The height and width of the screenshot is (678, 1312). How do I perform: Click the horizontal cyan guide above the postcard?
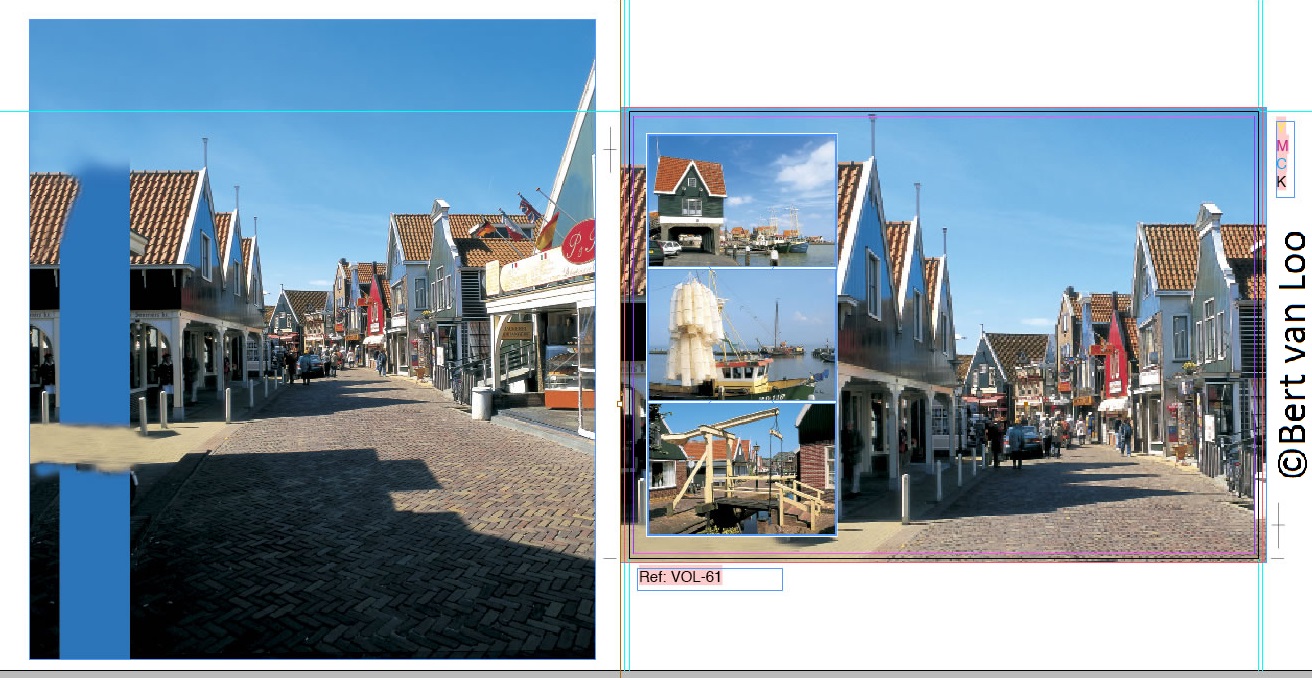tap(300, 111)
